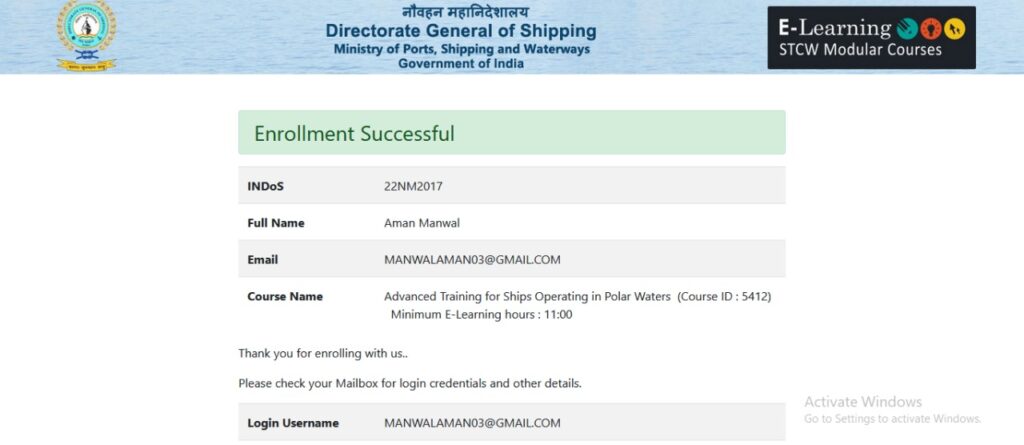Image resolution: width=1024 pixels, height=445 pixels.
Task: Click the Course Name row label
Action: pos(285,297)
